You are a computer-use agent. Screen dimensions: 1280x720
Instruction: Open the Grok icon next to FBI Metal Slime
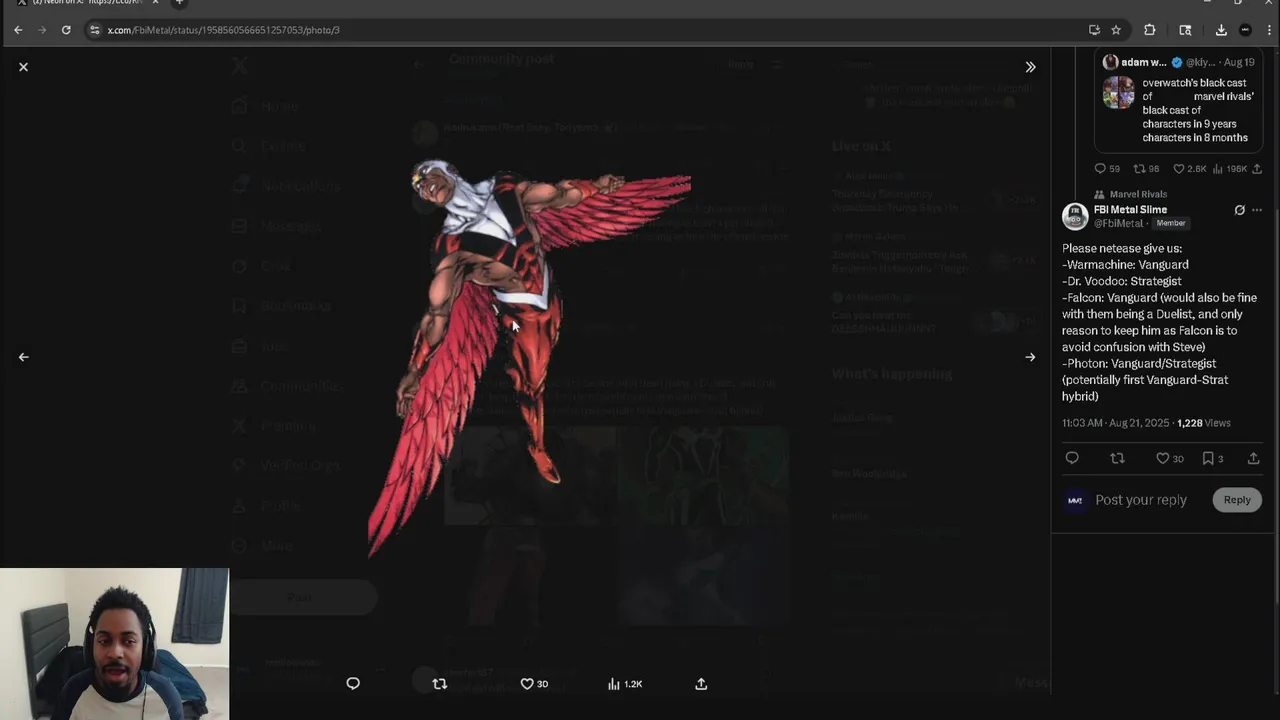[x=1240, y=210]
